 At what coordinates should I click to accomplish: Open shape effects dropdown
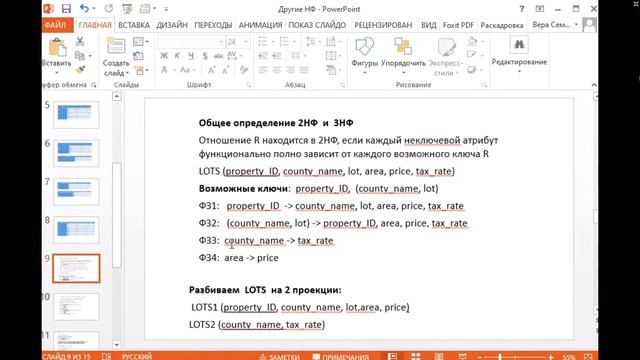pos(474,70)
